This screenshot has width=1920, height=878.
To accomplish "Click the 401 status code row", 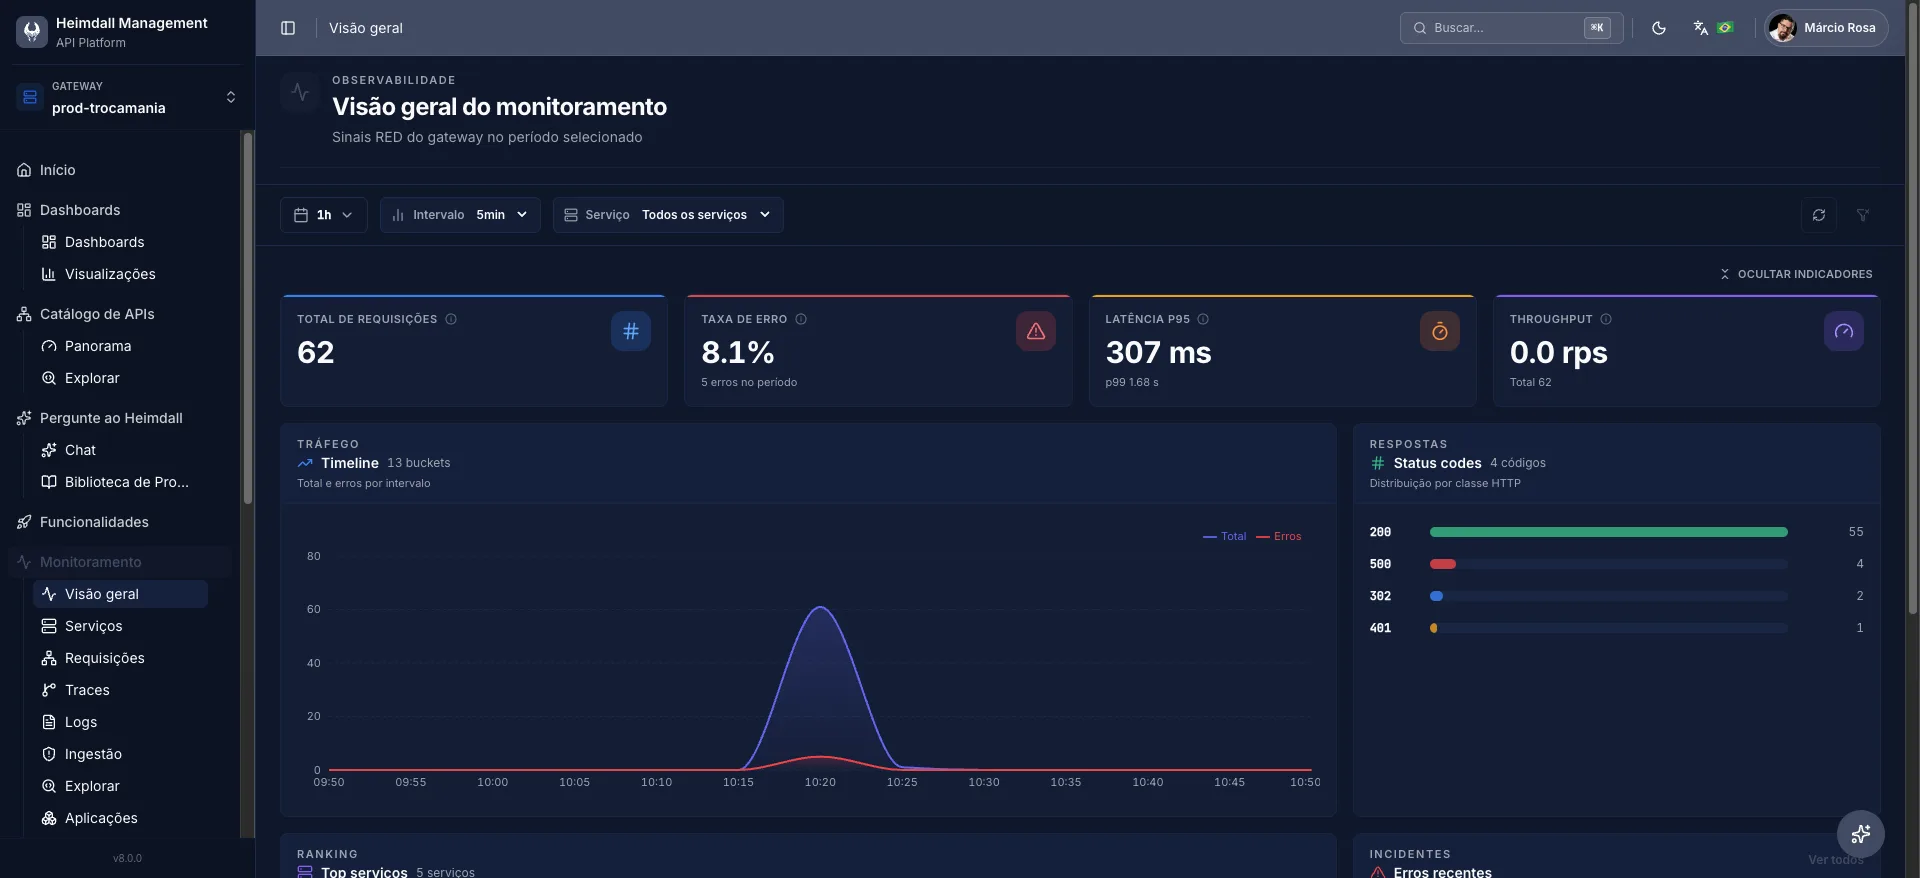I will tap(1616, 628).
